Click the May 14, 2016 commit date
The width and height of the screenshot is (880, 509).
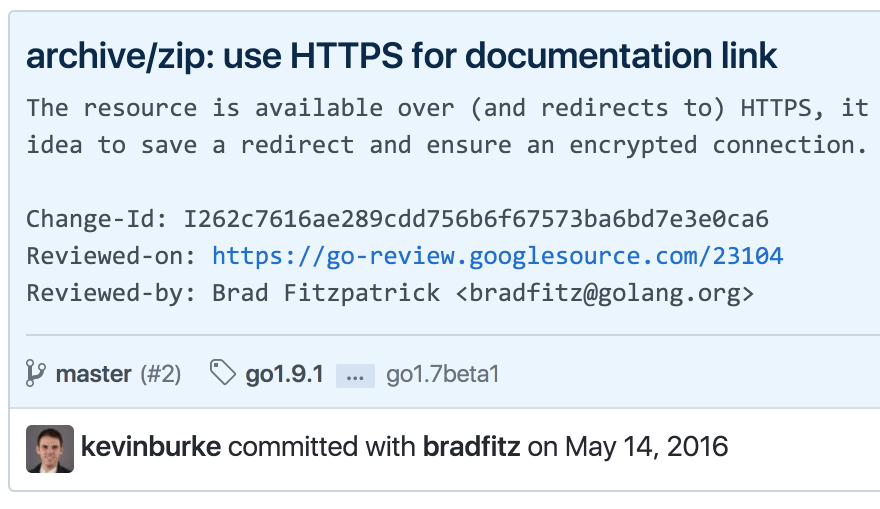click(x=647, y=447)
